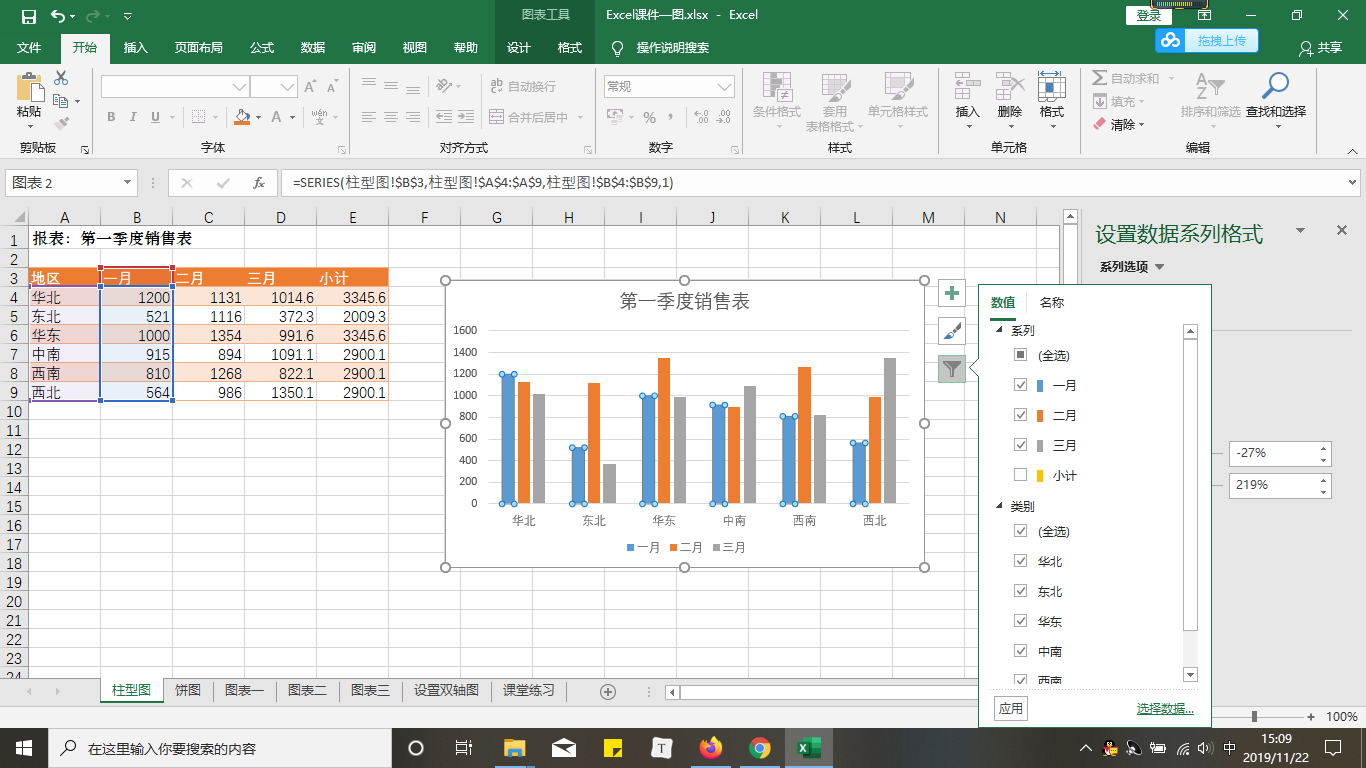Click the 共享 share button
Viewport: 1366px width, 768px height.
pos(1320,48)
